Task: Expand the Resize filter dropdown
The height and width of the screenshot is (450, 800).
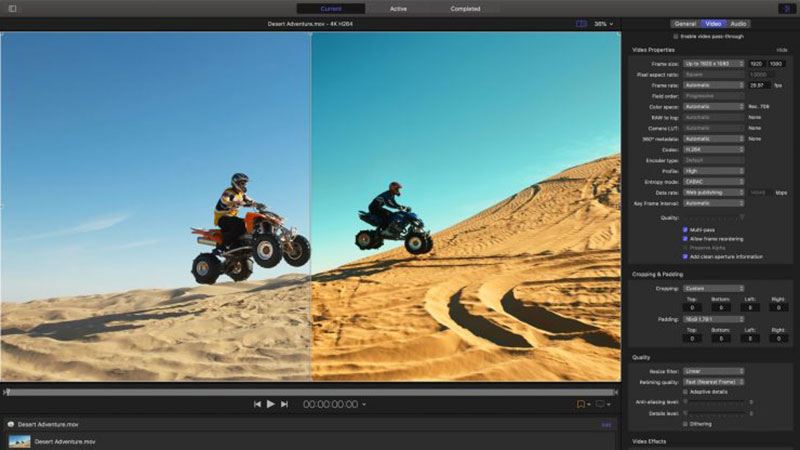Action: [713, 370]
